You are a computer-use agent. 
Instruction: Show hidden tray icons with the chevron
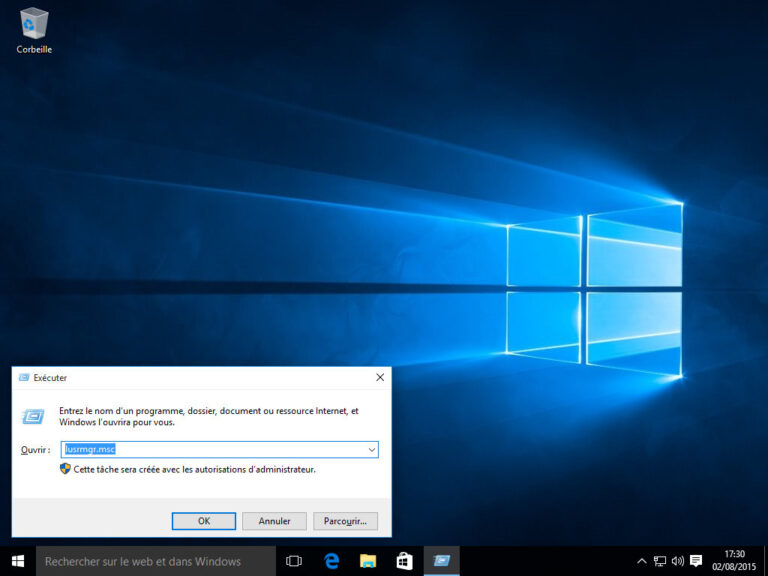click(x=642, y=561)
